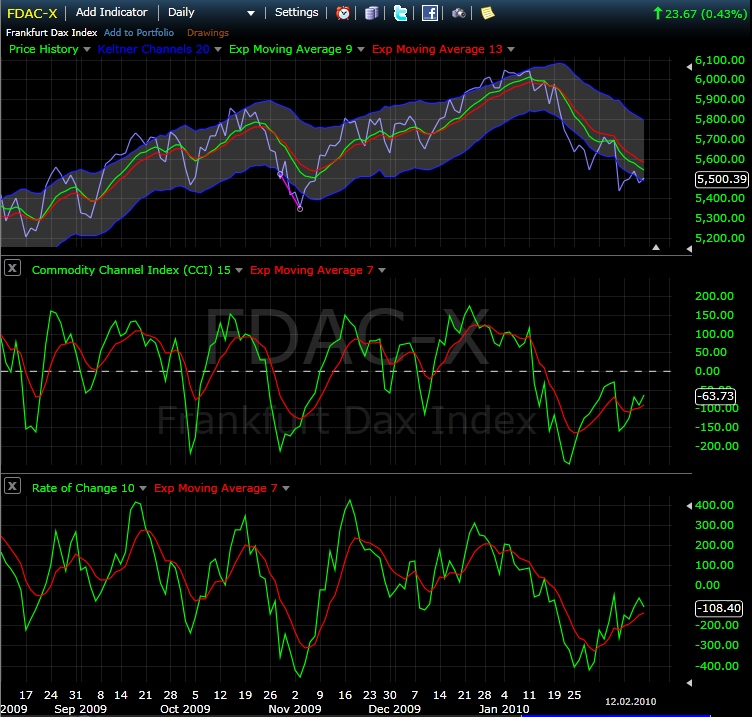752x717 pixels.
Task: Select the Exp Moving Average 13 label
Action: (x=437, y=49)
